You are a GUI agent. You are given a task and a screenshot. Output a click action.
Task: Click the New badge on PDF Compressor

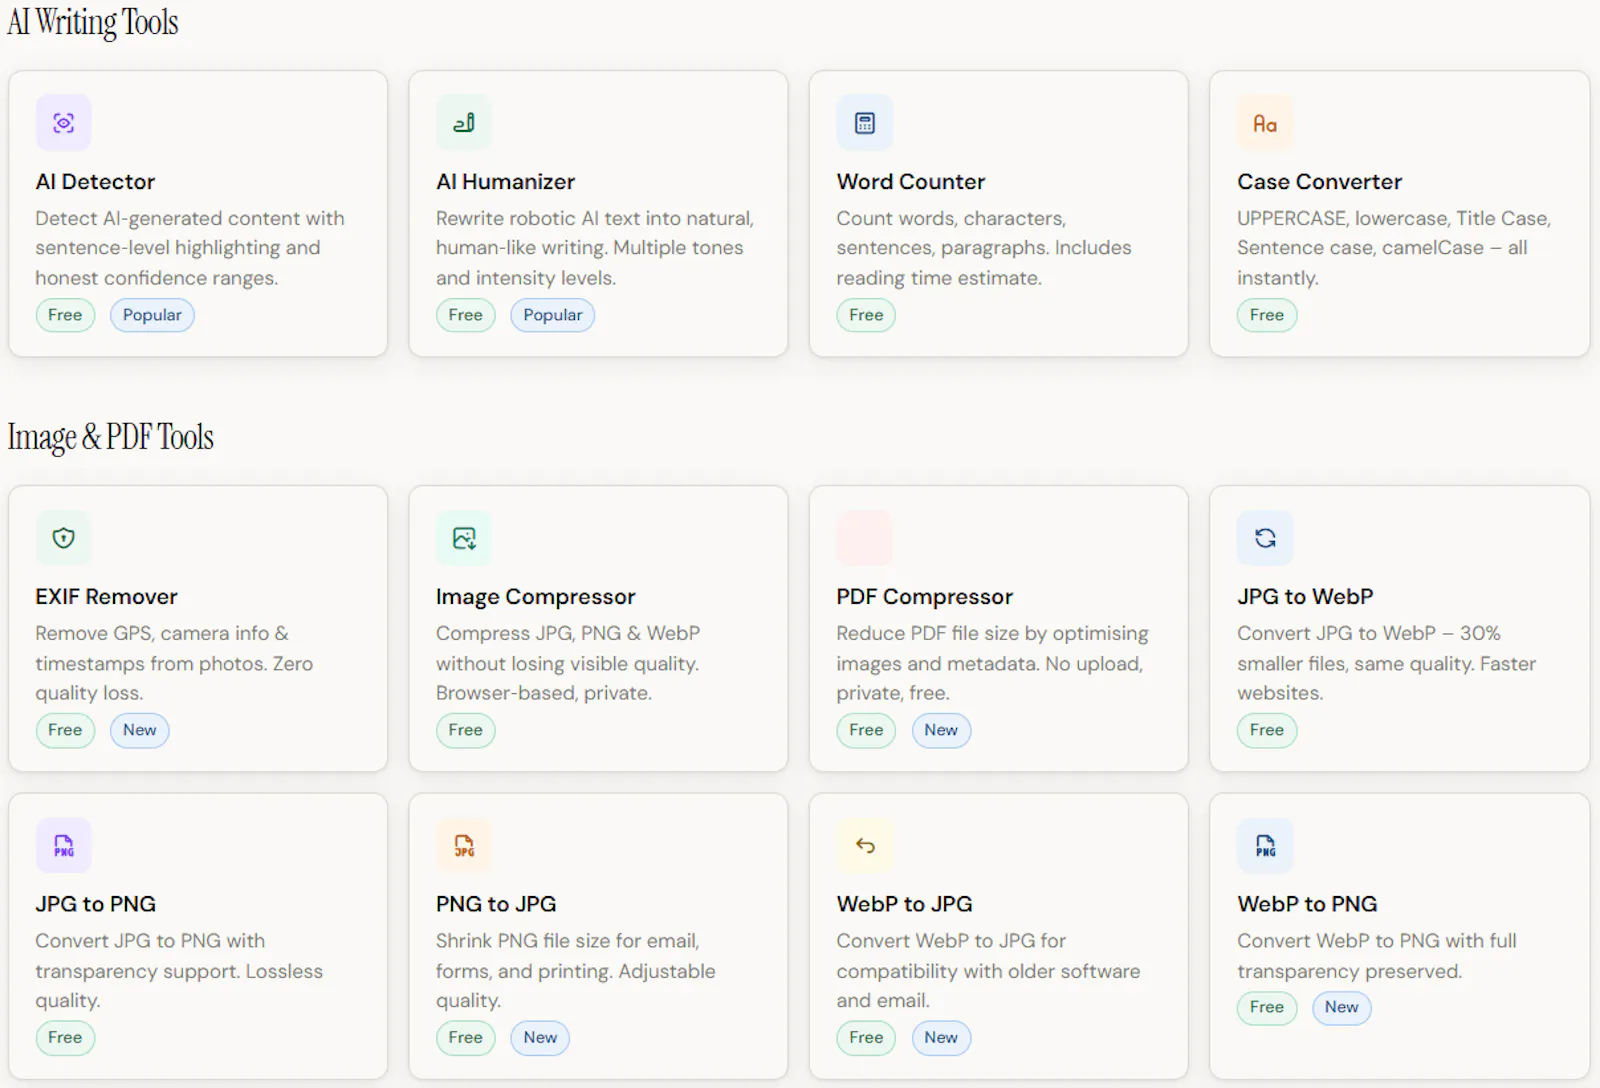coord(941,730)
